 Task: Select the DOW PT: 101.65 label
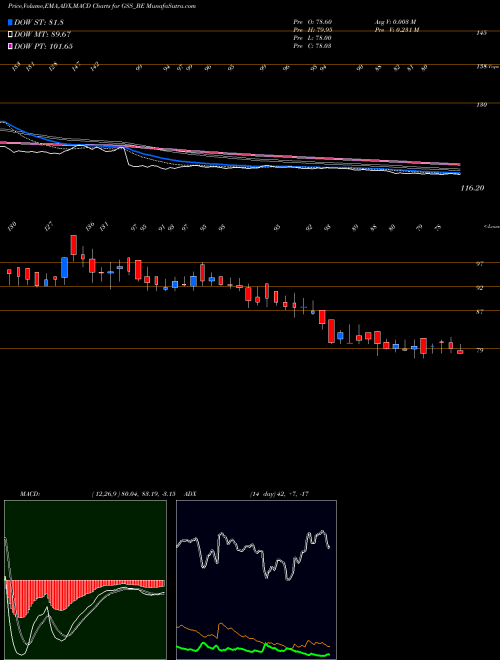tap(43, 46)
